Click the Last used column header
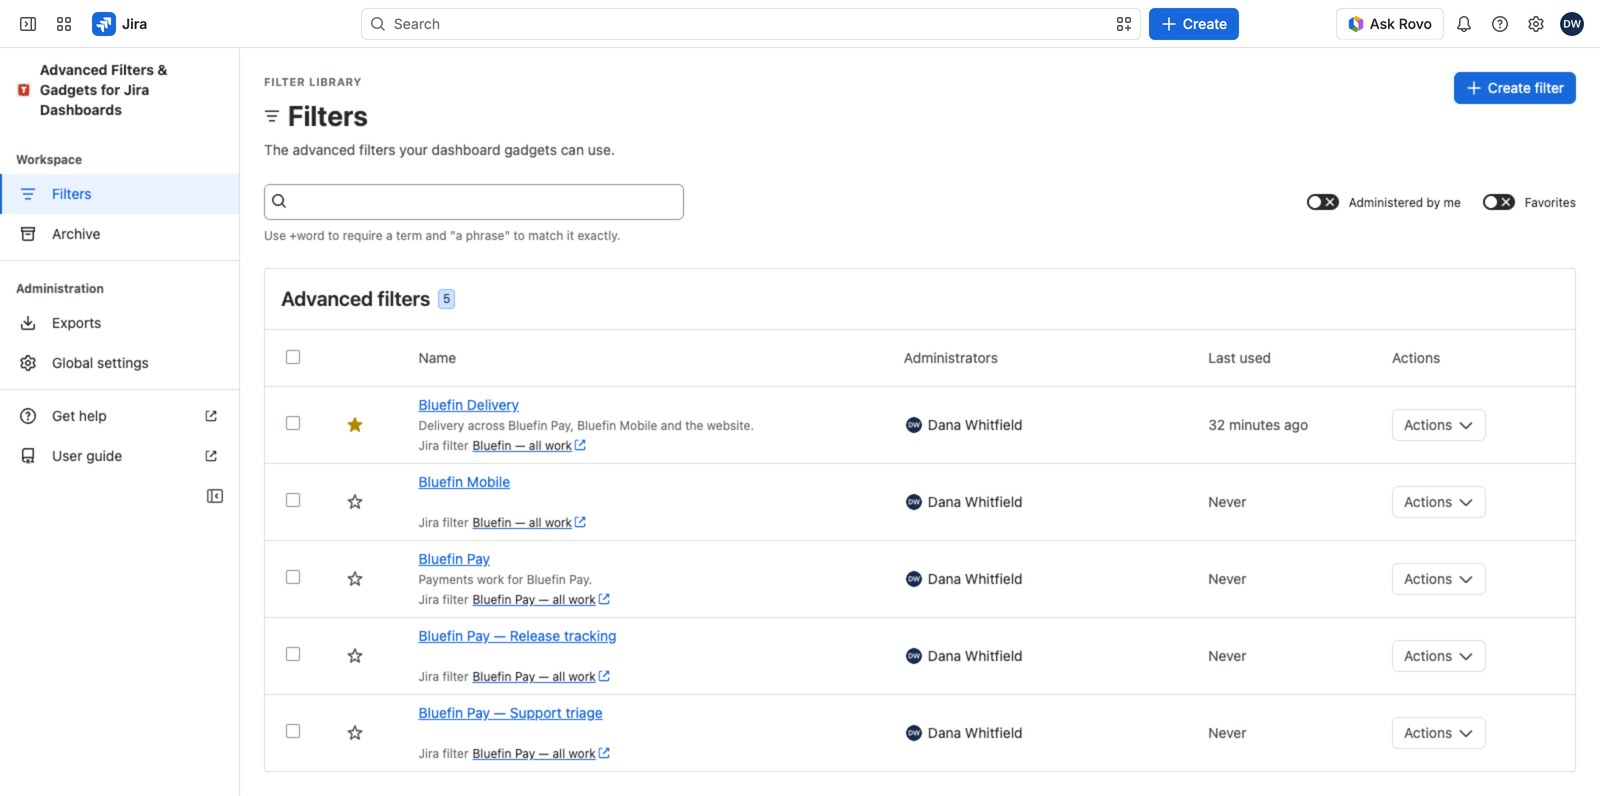Screen dimensions: 1600x796 tap(1239, 358)
